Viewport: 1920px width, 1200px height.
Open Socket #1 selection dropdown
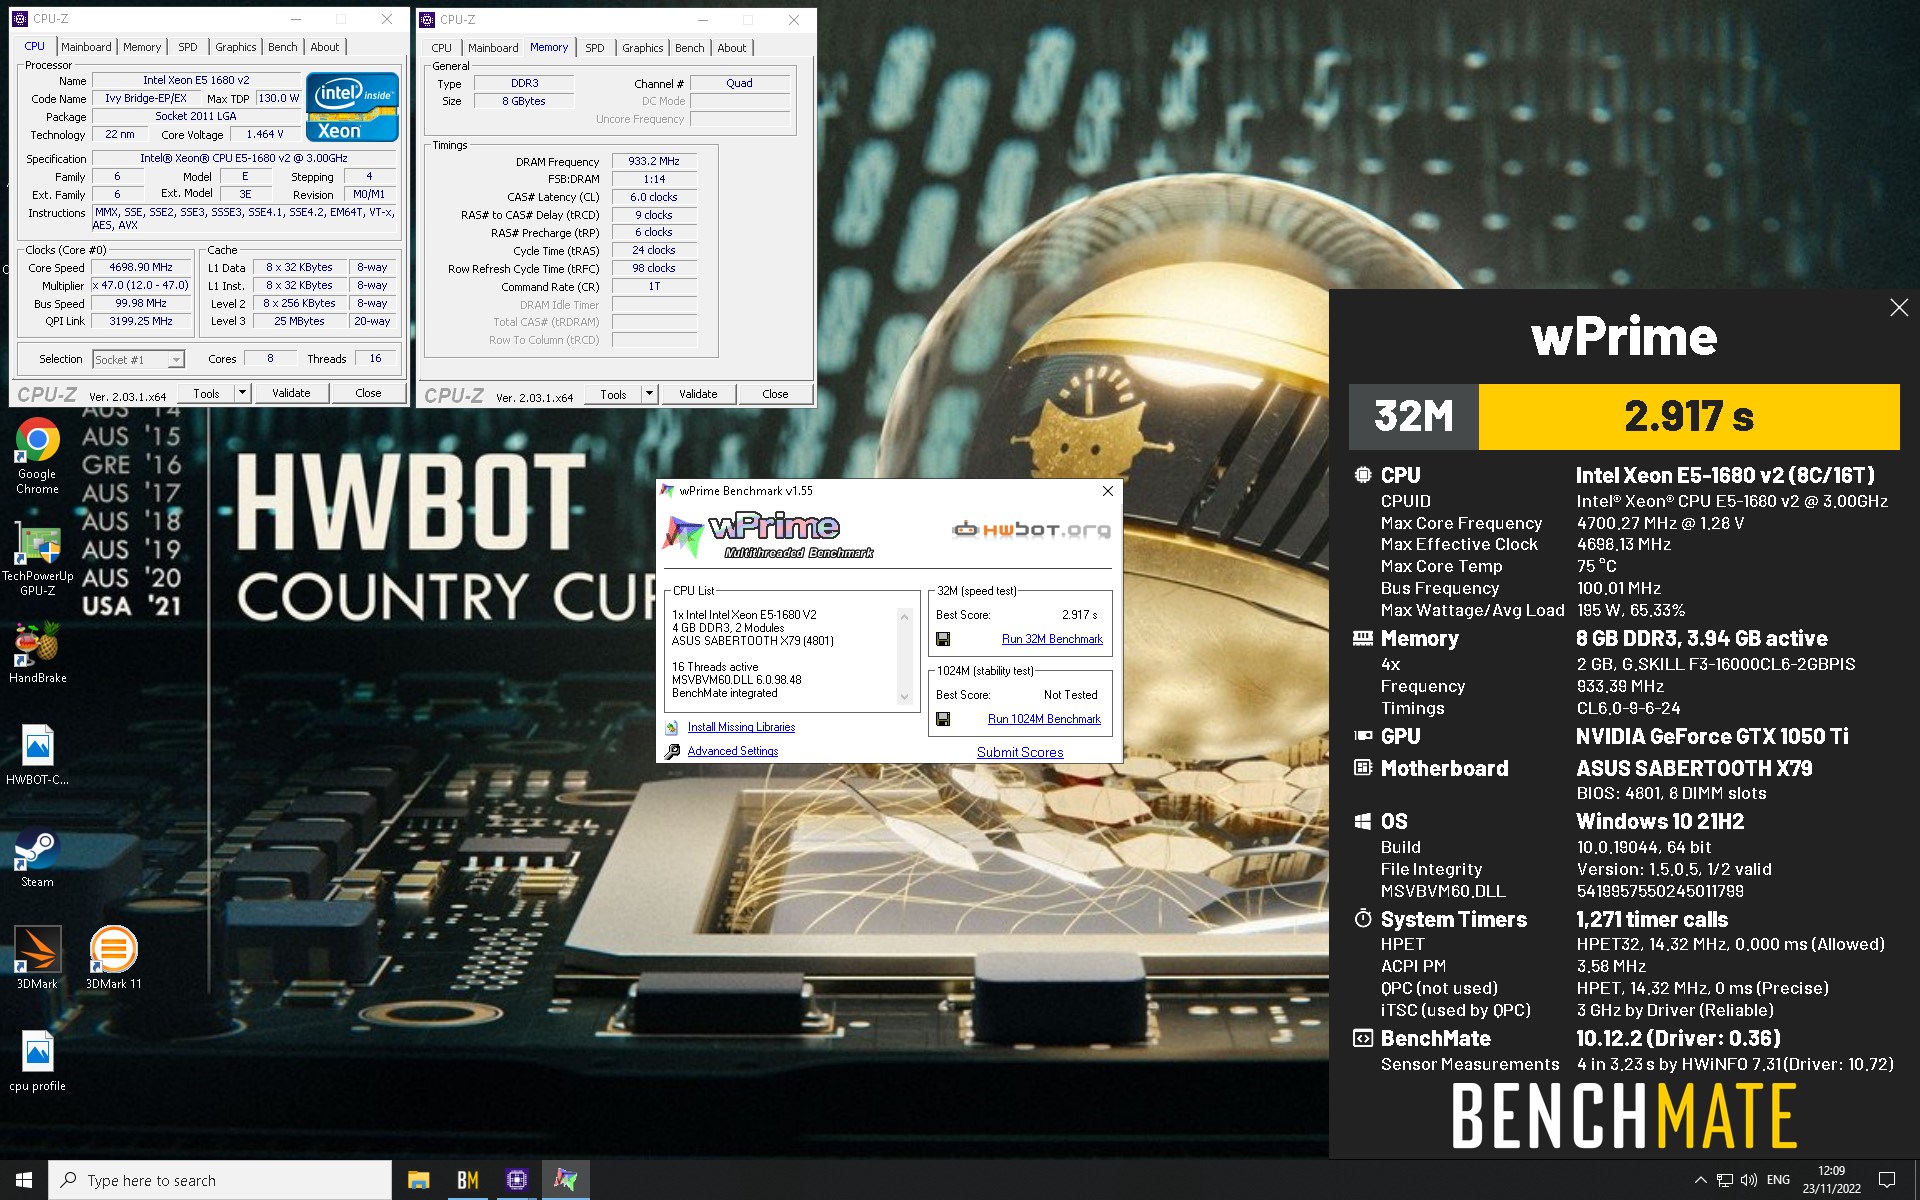[138, 359]
